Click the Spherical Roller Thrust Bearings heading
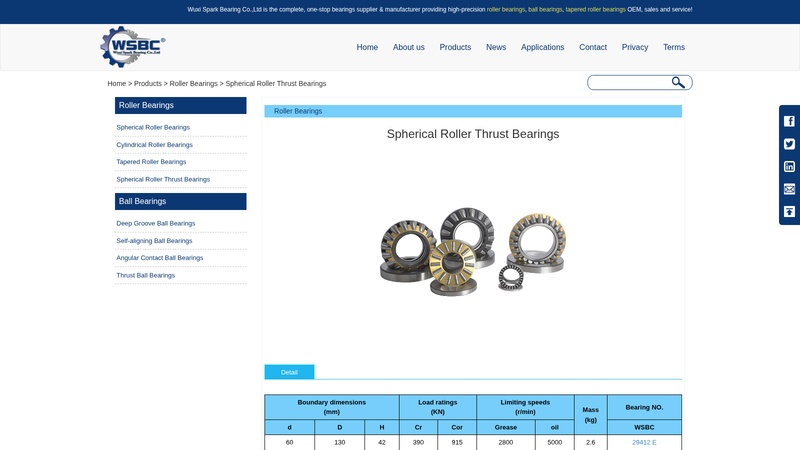 473,134
